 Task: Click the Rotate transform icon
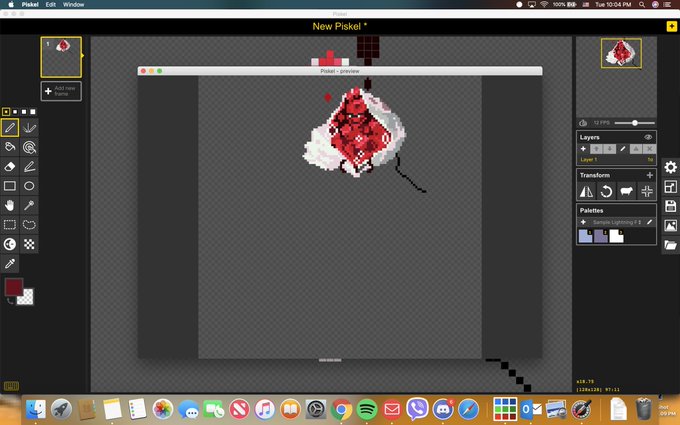click(606, 191)
